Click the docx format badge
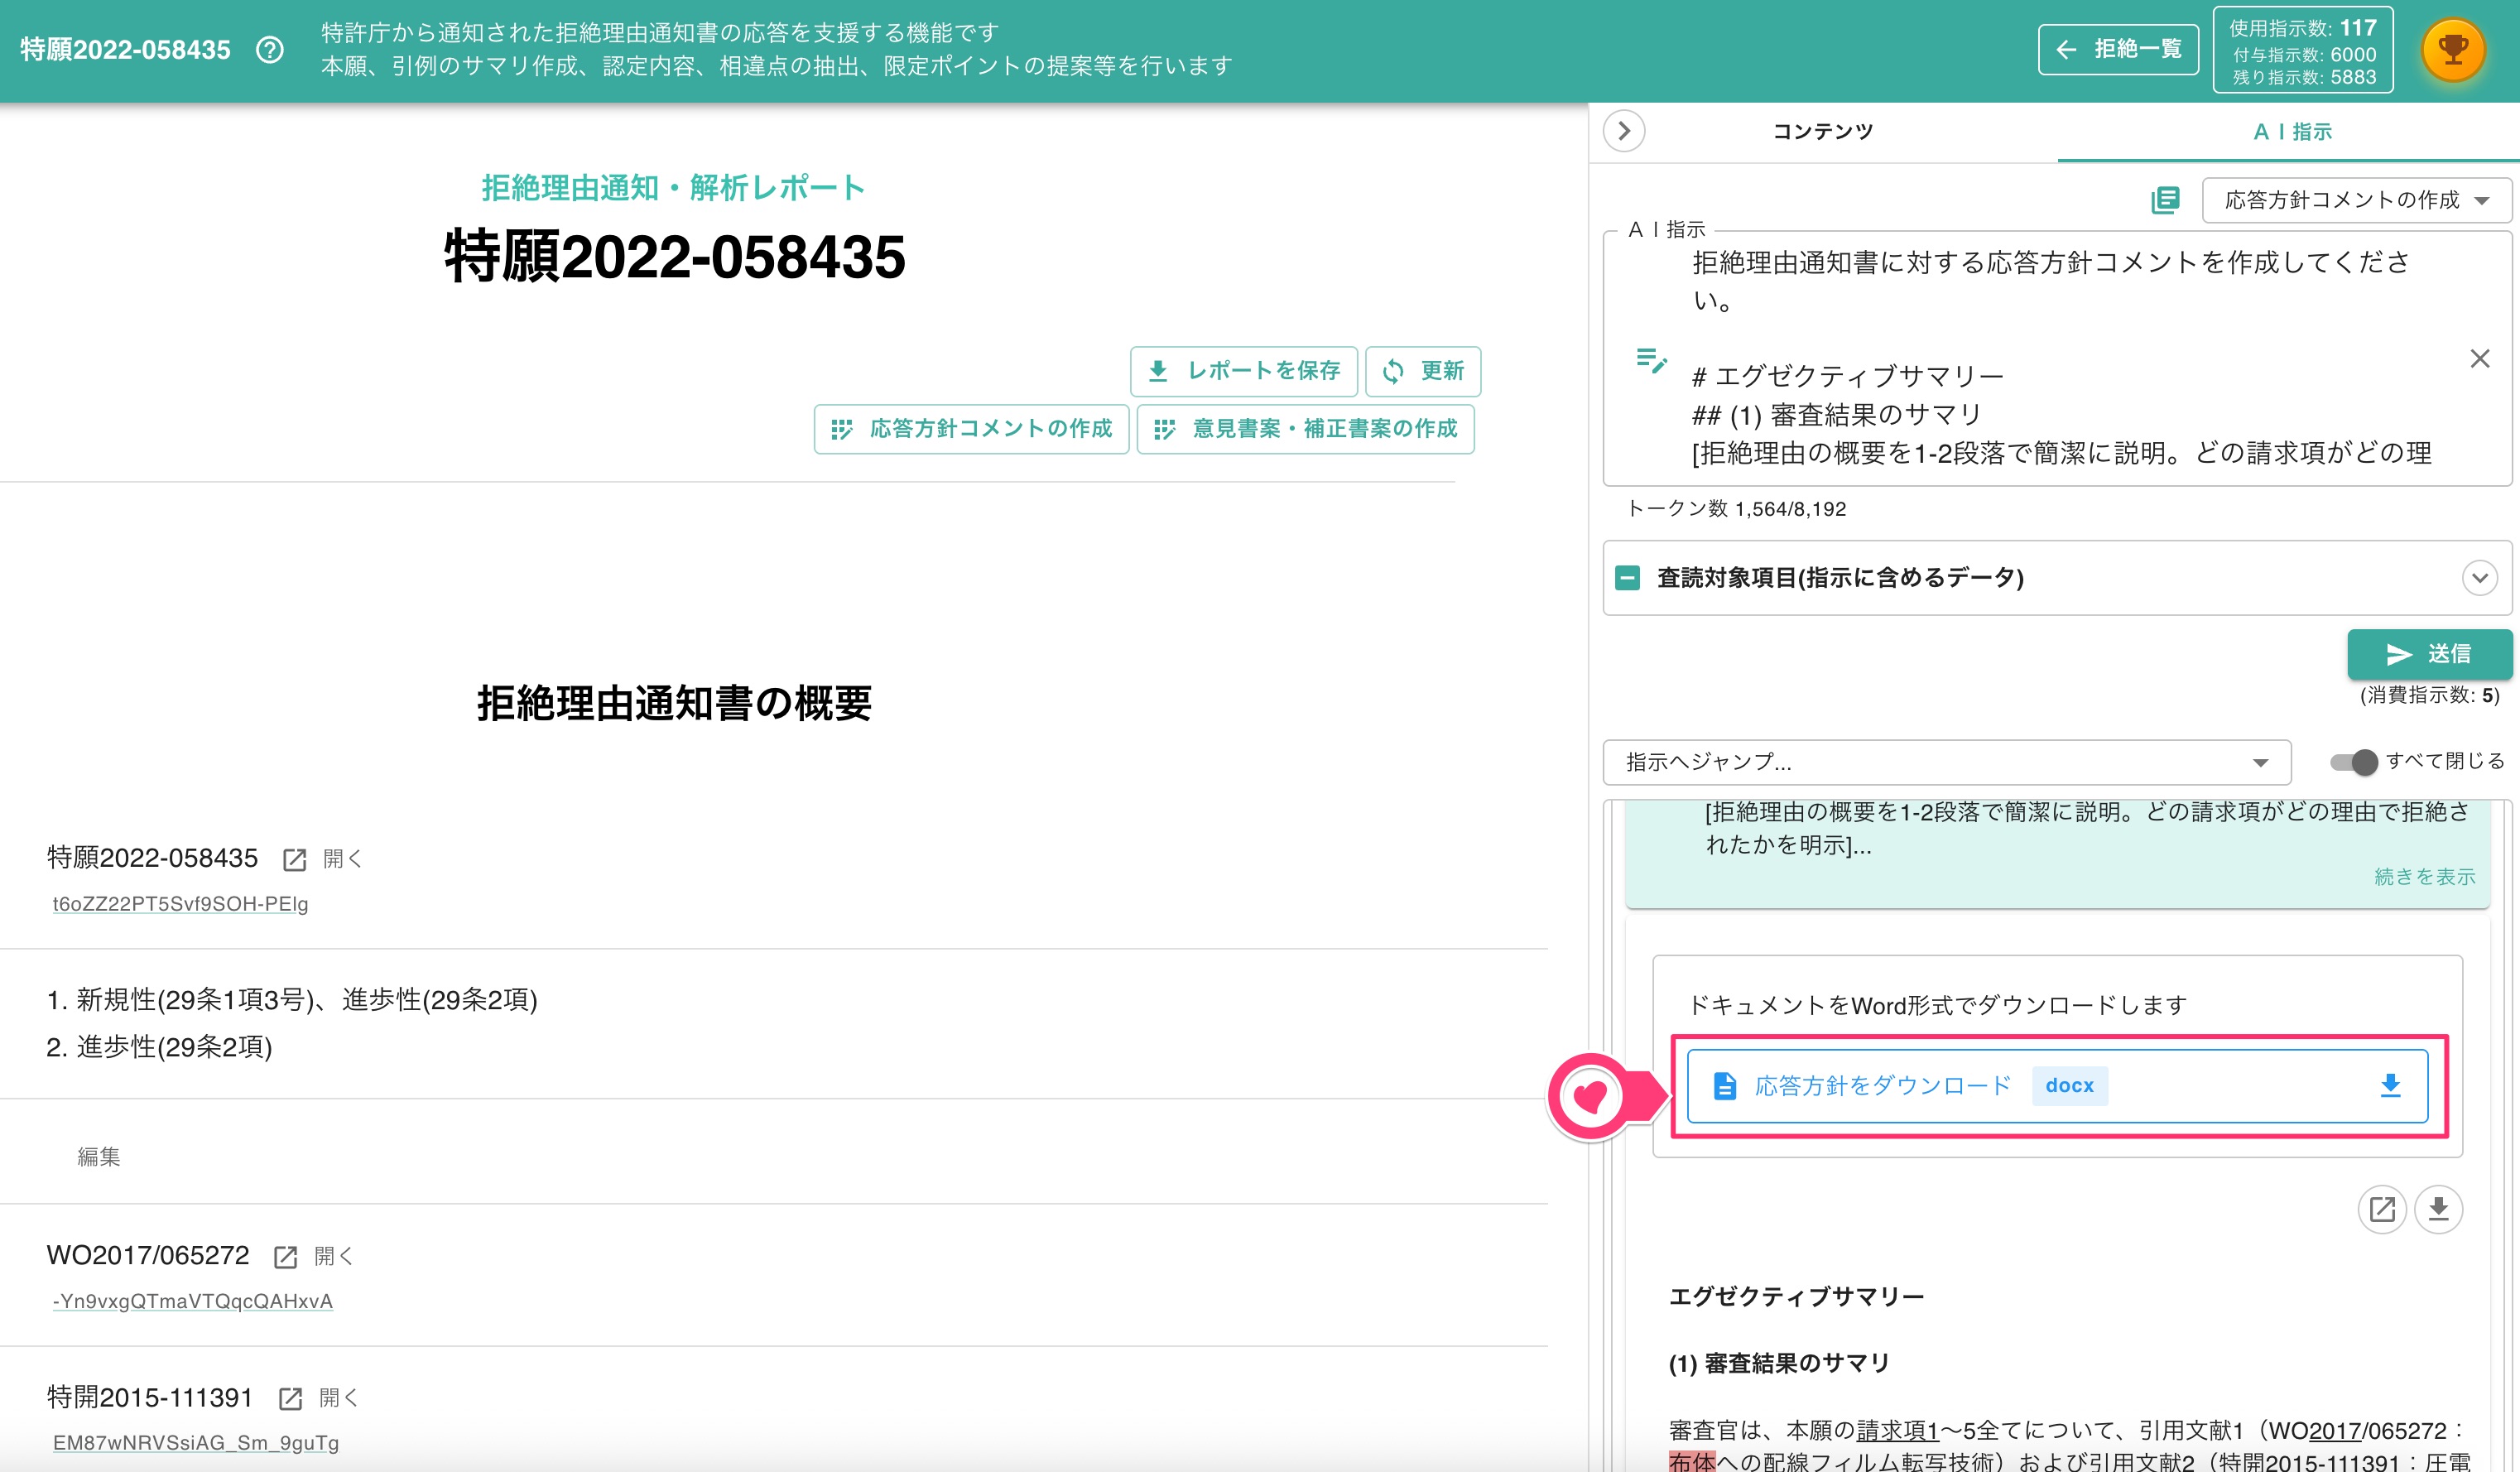 (x=2069, y=1085)
